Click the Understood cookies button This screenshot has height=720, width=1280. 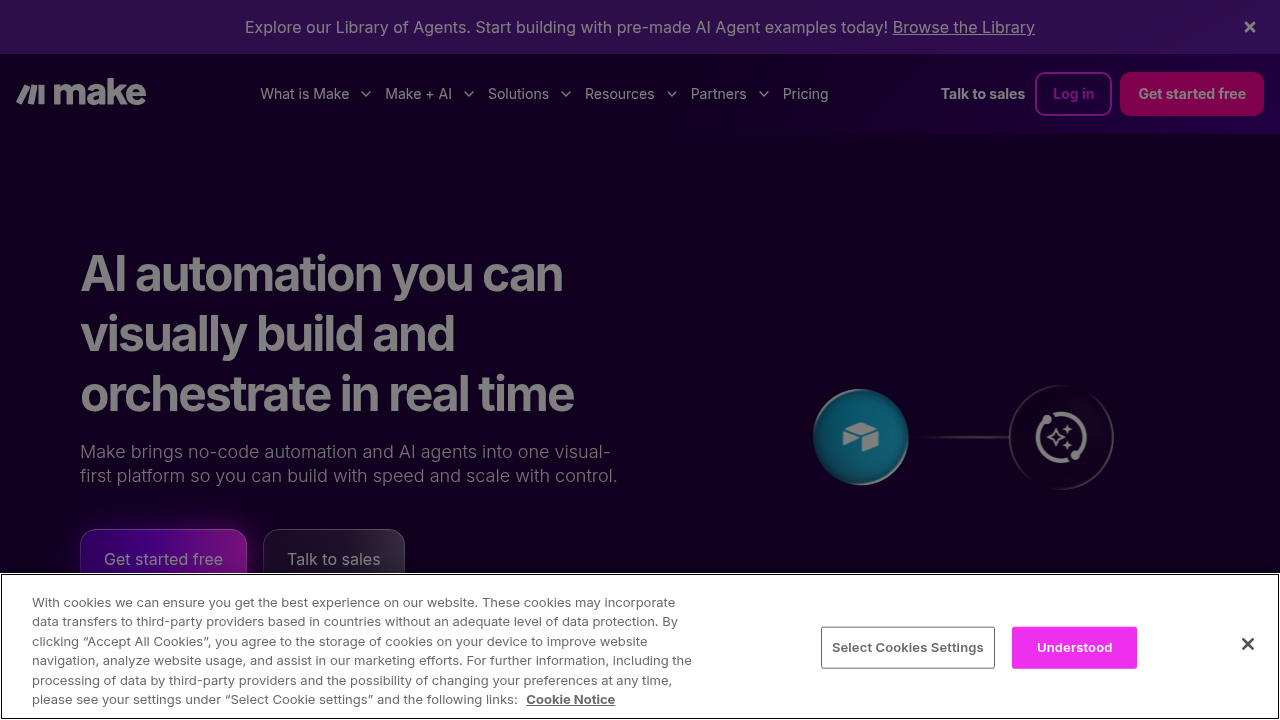click(x=1074, y=647)
